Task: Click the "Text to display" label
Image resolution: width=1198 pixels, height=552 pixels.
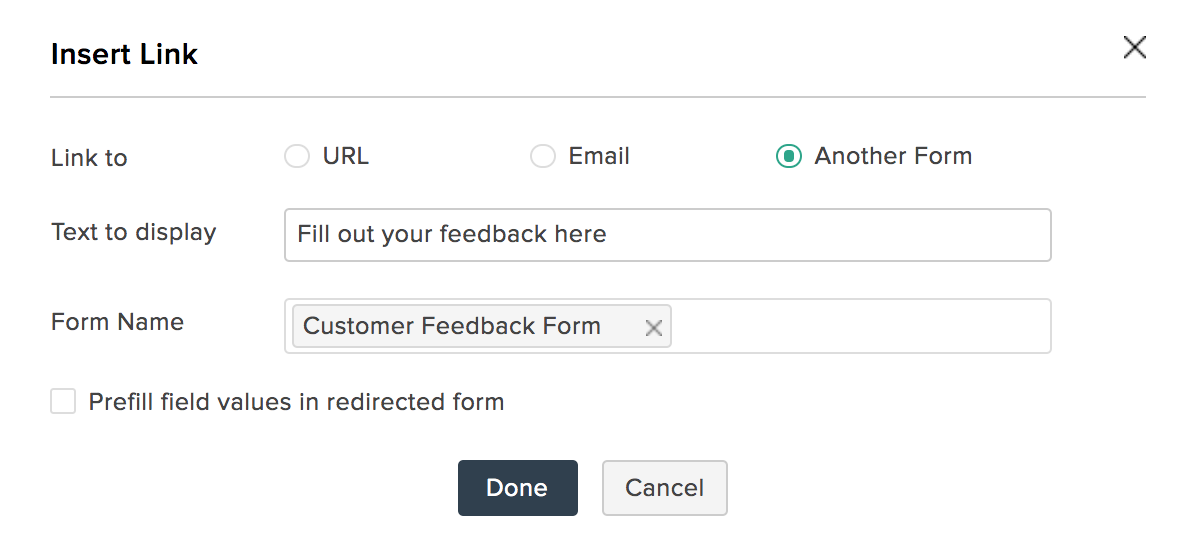Action: point(134,232)
